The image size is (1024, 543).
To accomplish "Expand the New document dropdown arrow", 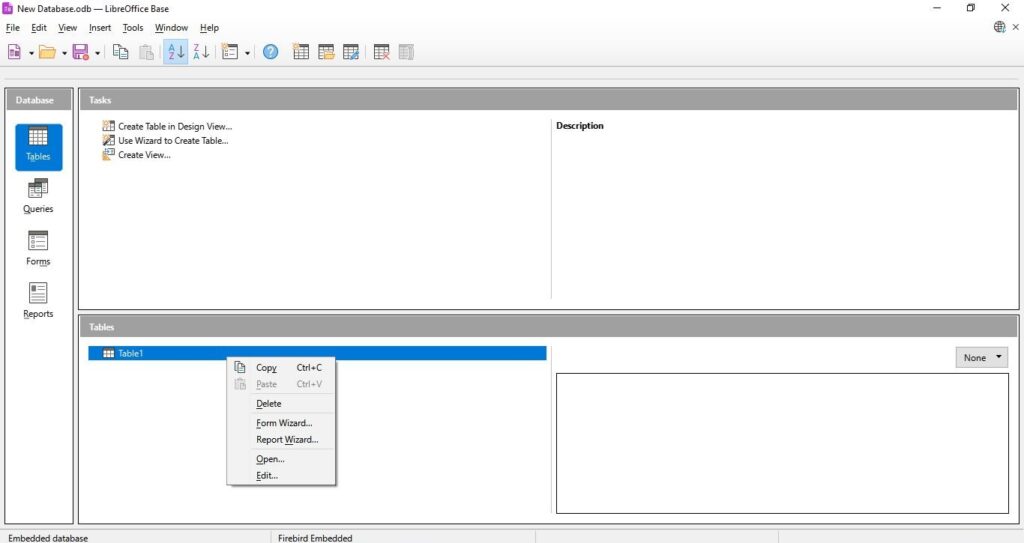I will [x=31, y=53].
